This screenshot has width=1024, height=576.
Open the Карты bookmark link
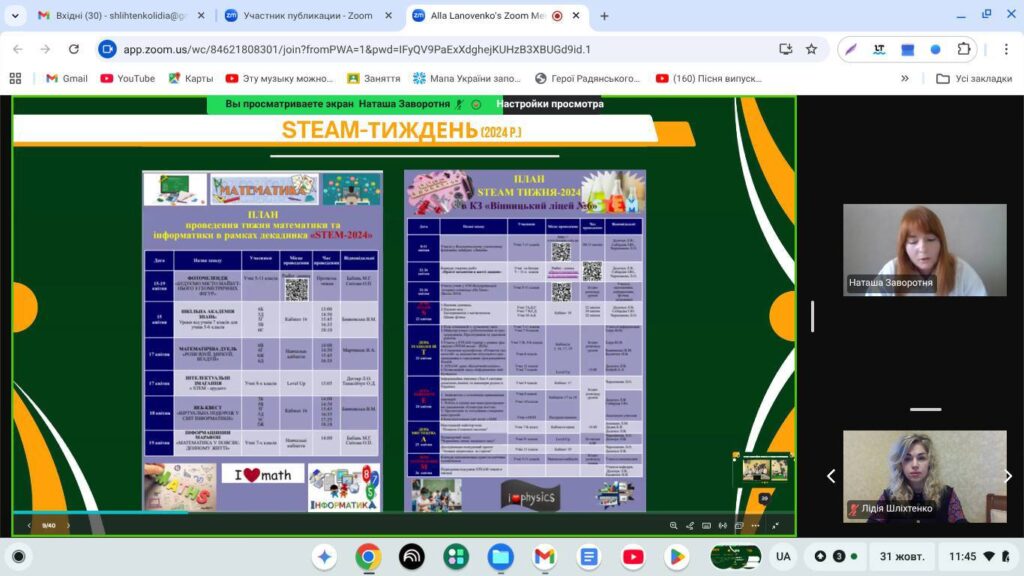click(190, 78)
